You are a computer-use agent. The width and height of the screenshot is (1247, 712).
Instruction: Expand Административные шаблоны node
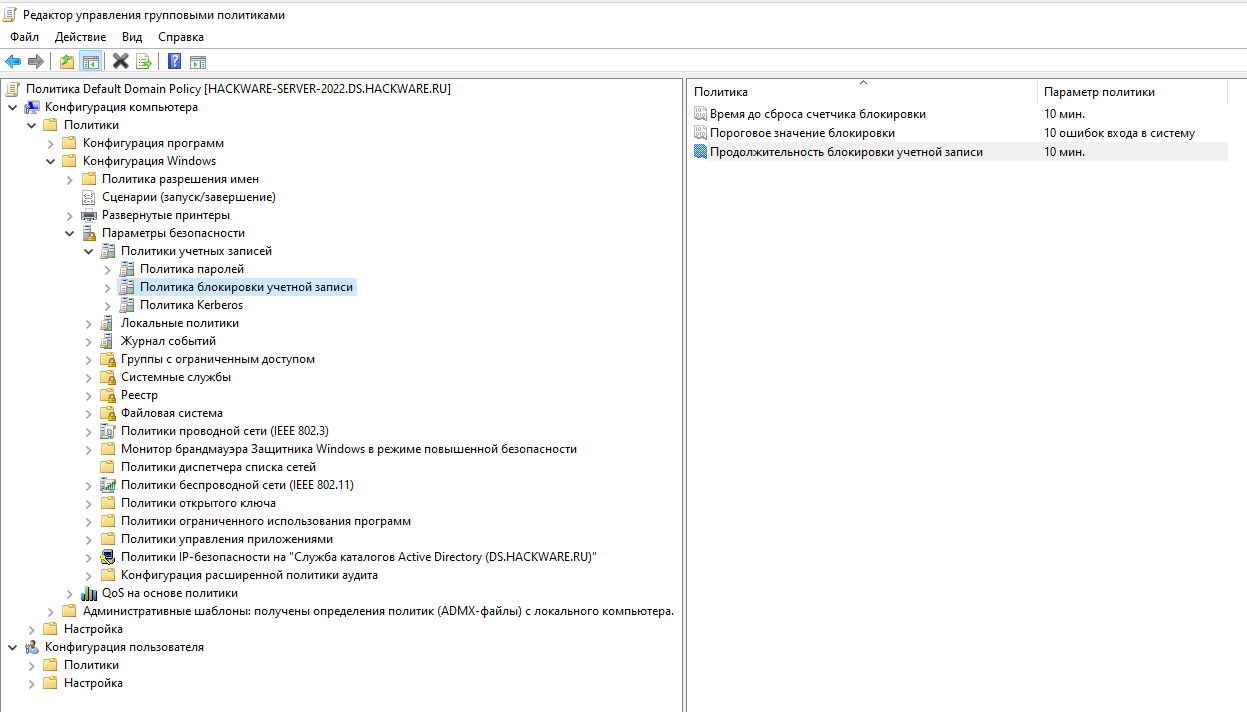pos(51,611)
